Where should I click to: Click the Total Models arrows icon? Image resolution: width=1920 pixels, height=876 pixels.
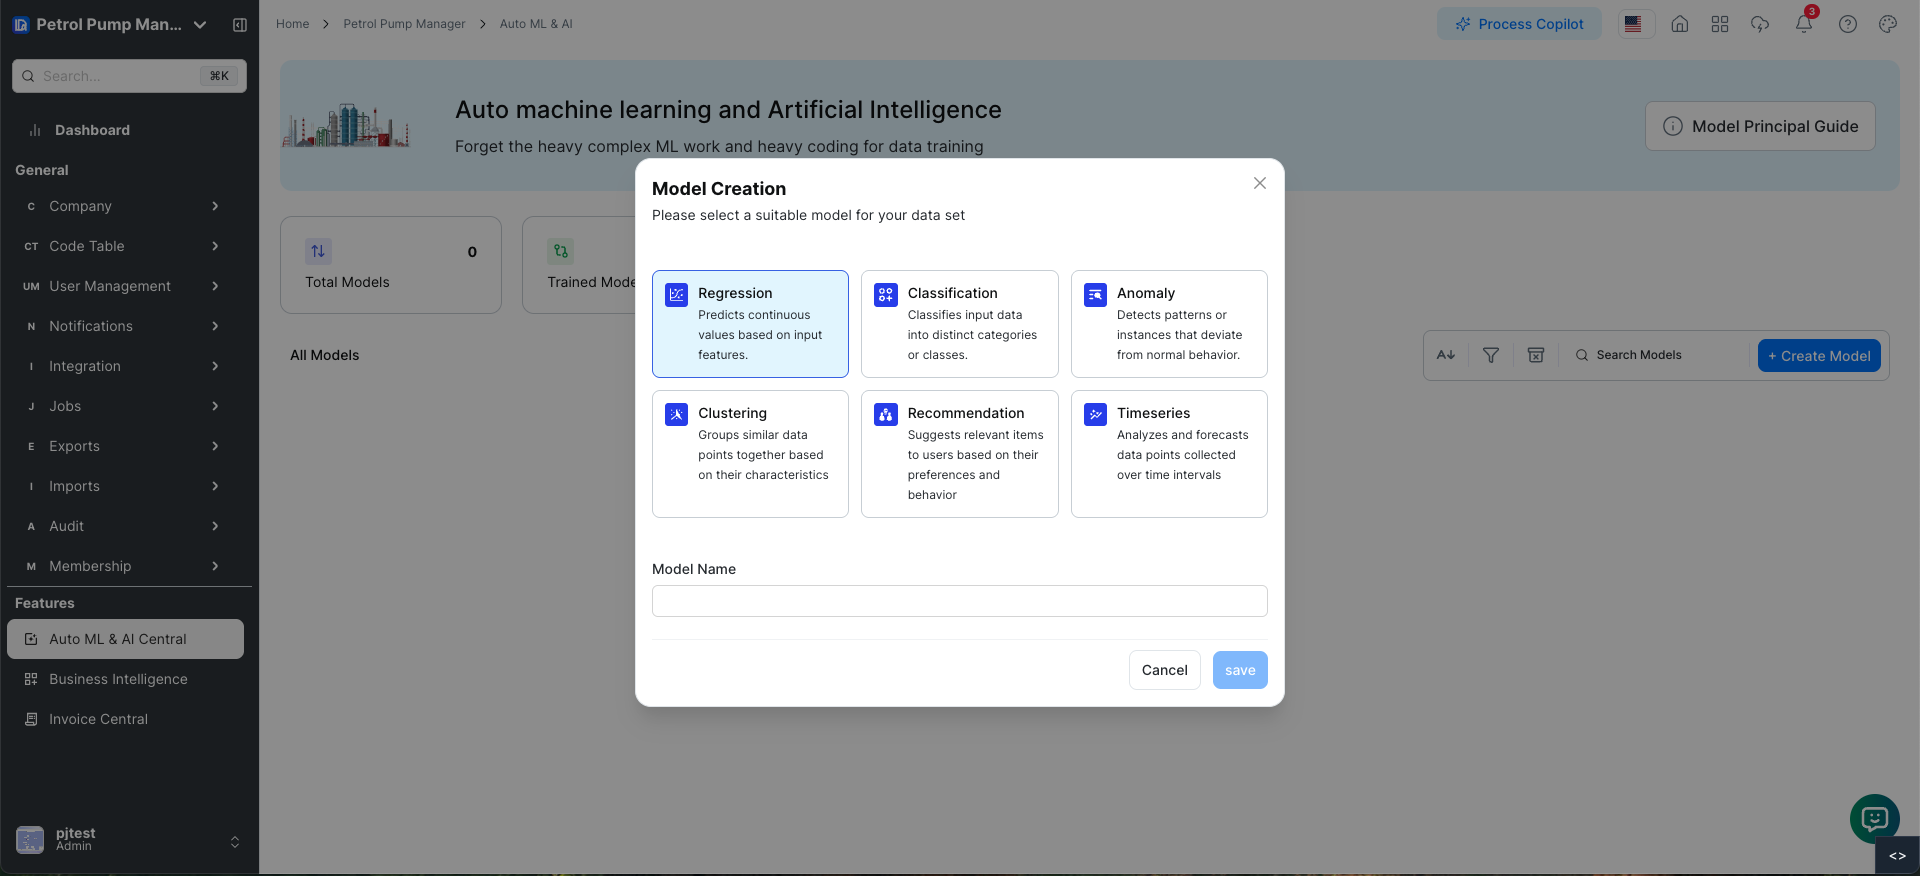pyautogui.click(x=318, y=251)
